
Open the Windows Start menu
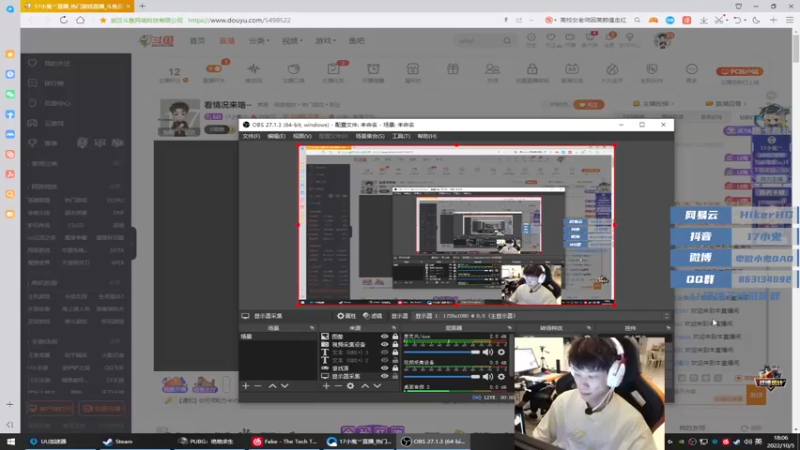[10, 441]
